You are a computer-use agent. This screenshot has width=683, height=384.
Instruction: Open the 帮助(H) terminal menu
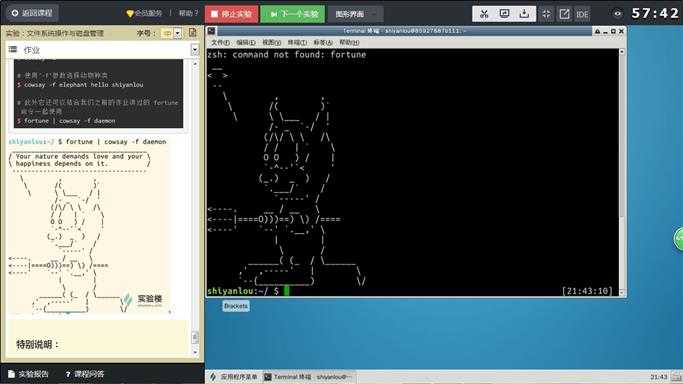349,42
